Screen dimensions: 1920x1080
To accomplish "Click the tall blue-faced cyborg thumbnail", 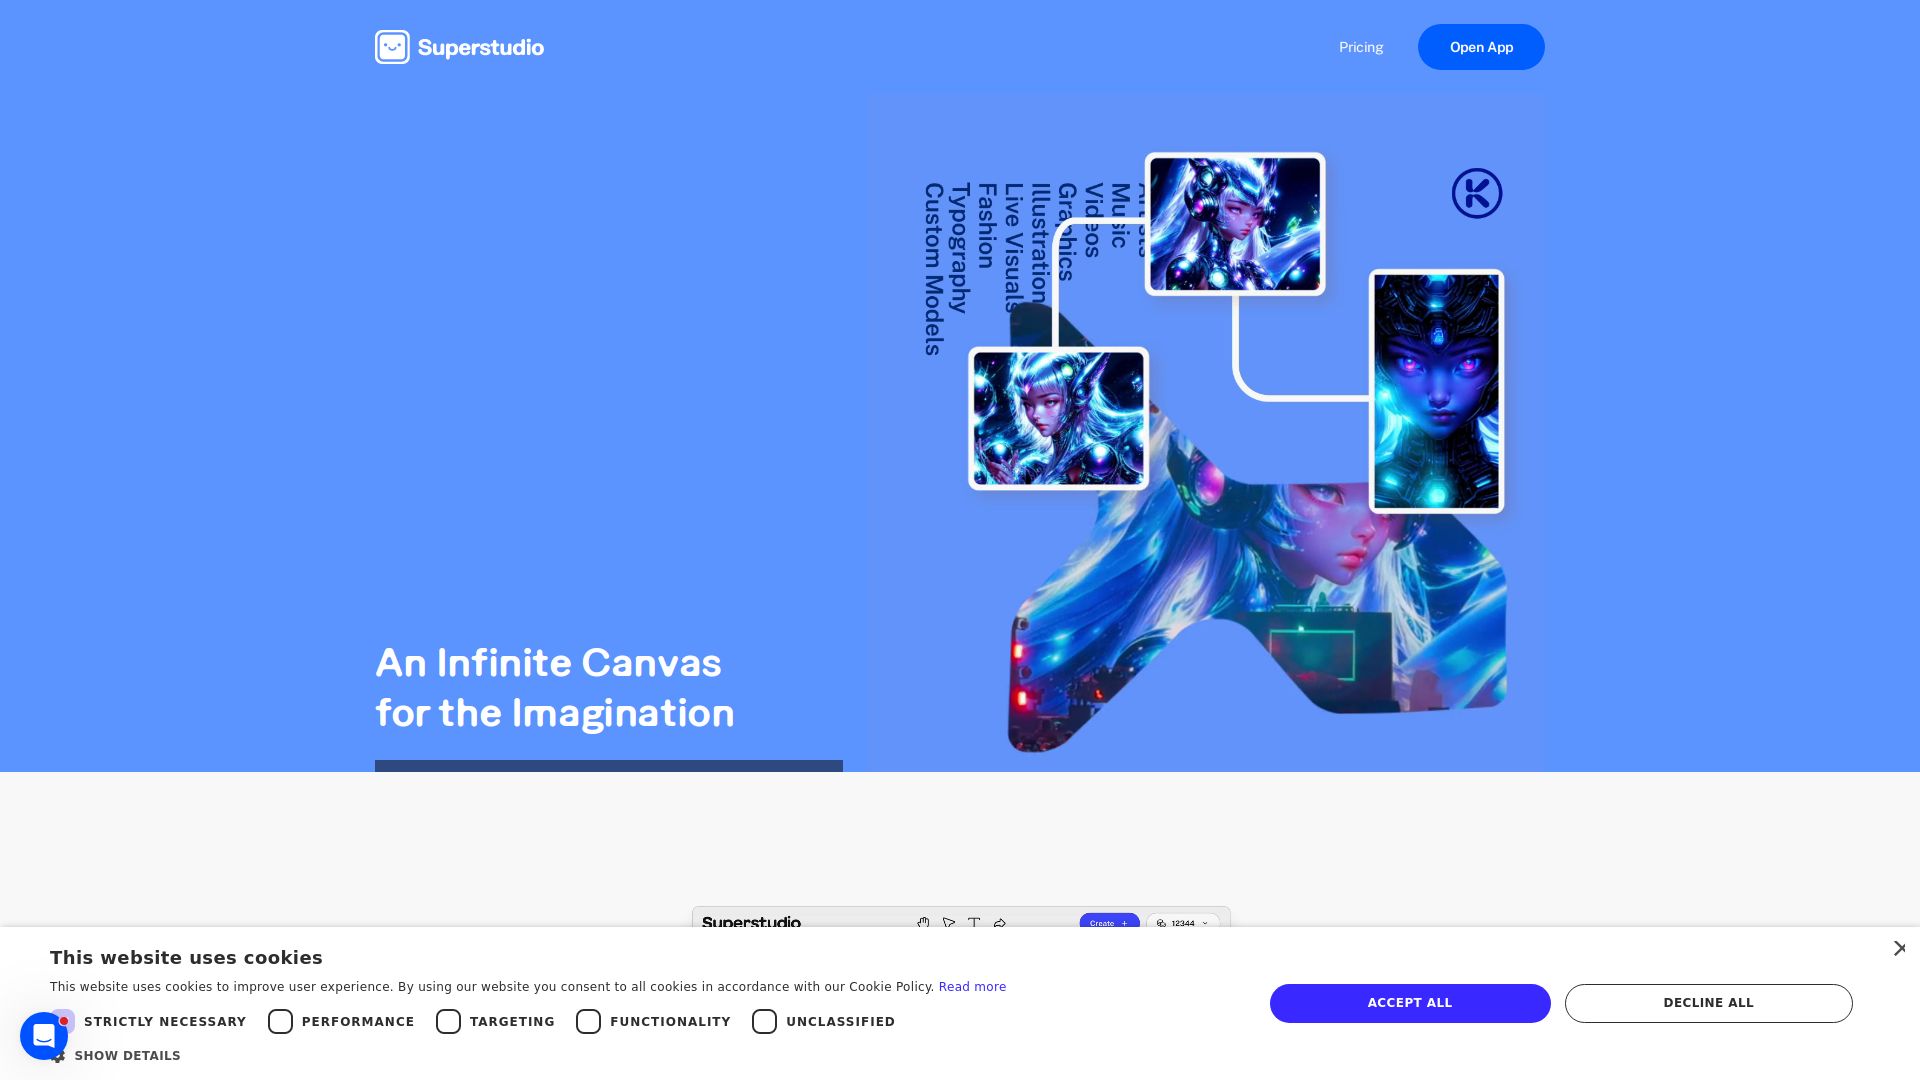I will (x=1436, y=391).
